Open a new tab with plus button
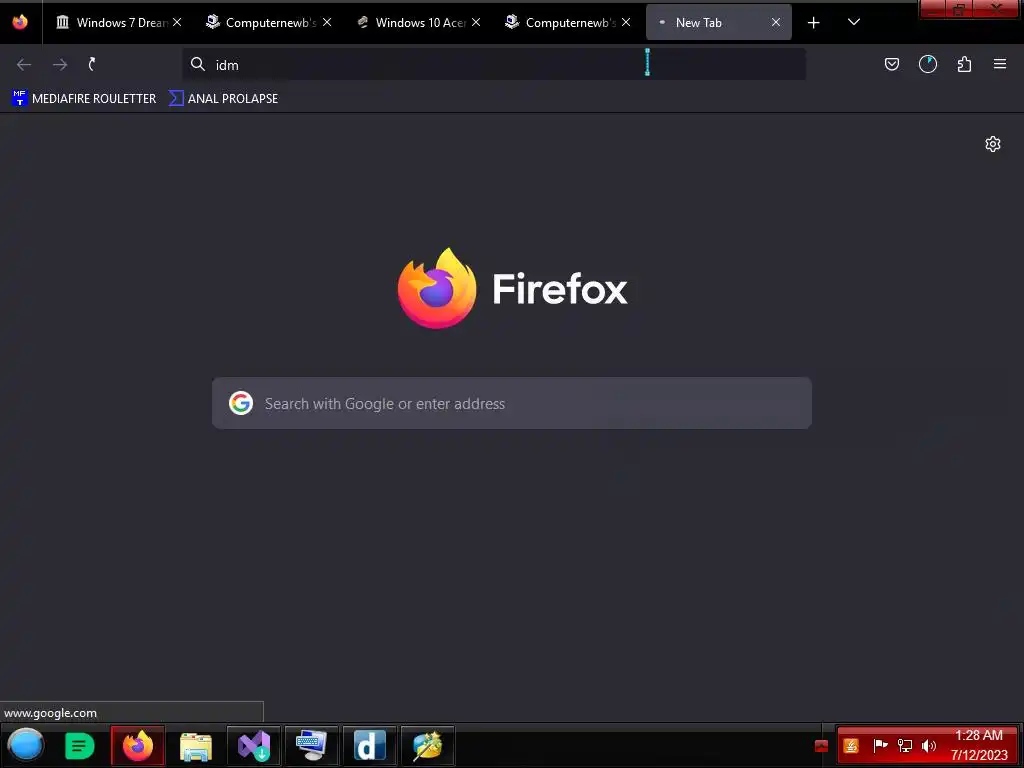 pyautogui.click(x=814, y=23)
